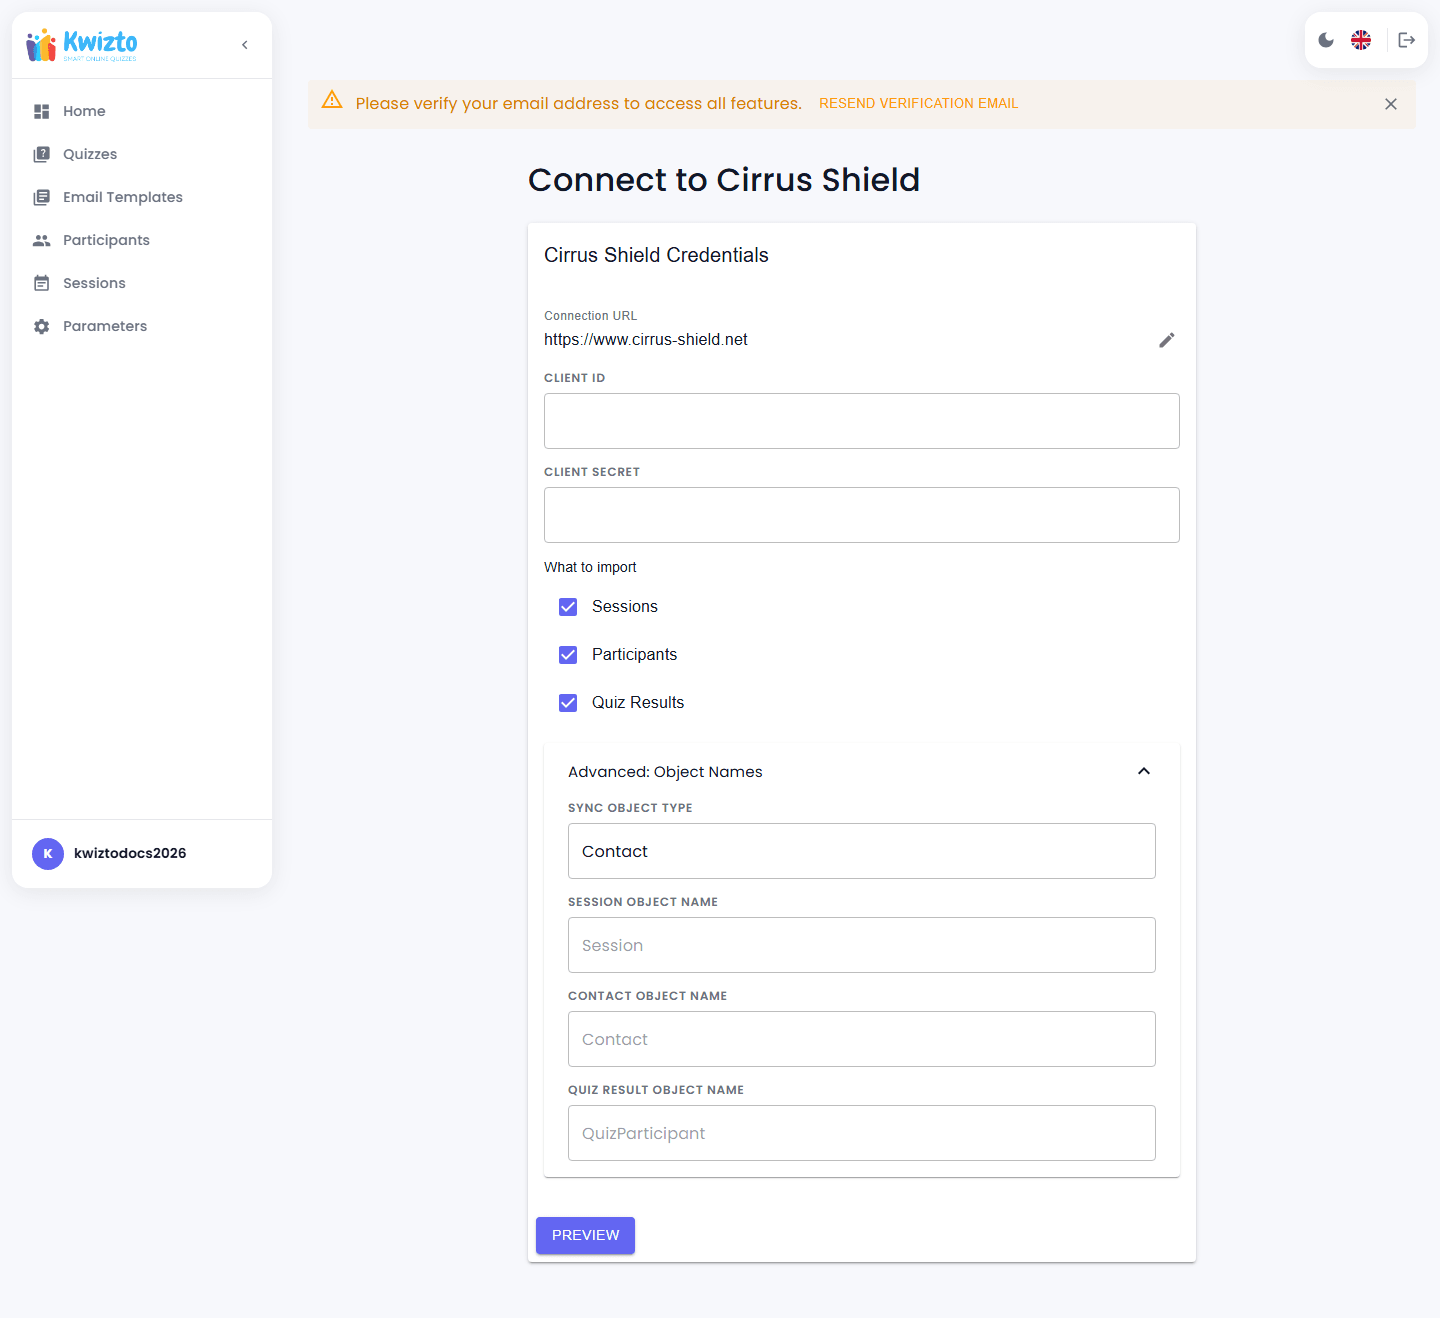The image size is (1440, 1318).
Task: Uncheck the Sessions import checkbox
Action: point(568,607)
